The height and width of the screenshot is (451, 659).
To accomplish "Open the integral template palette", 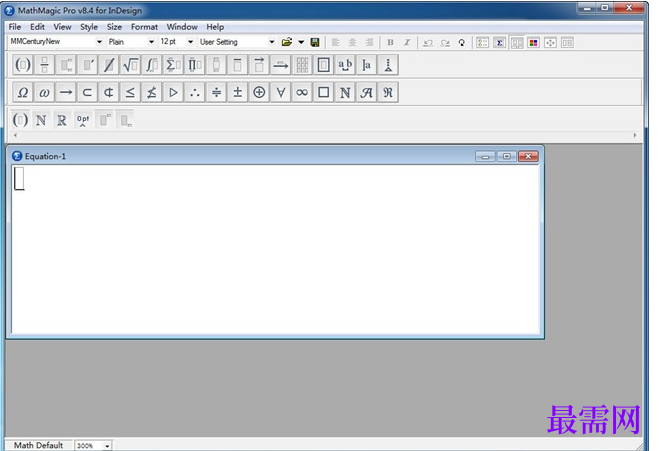I will point(152,65).
